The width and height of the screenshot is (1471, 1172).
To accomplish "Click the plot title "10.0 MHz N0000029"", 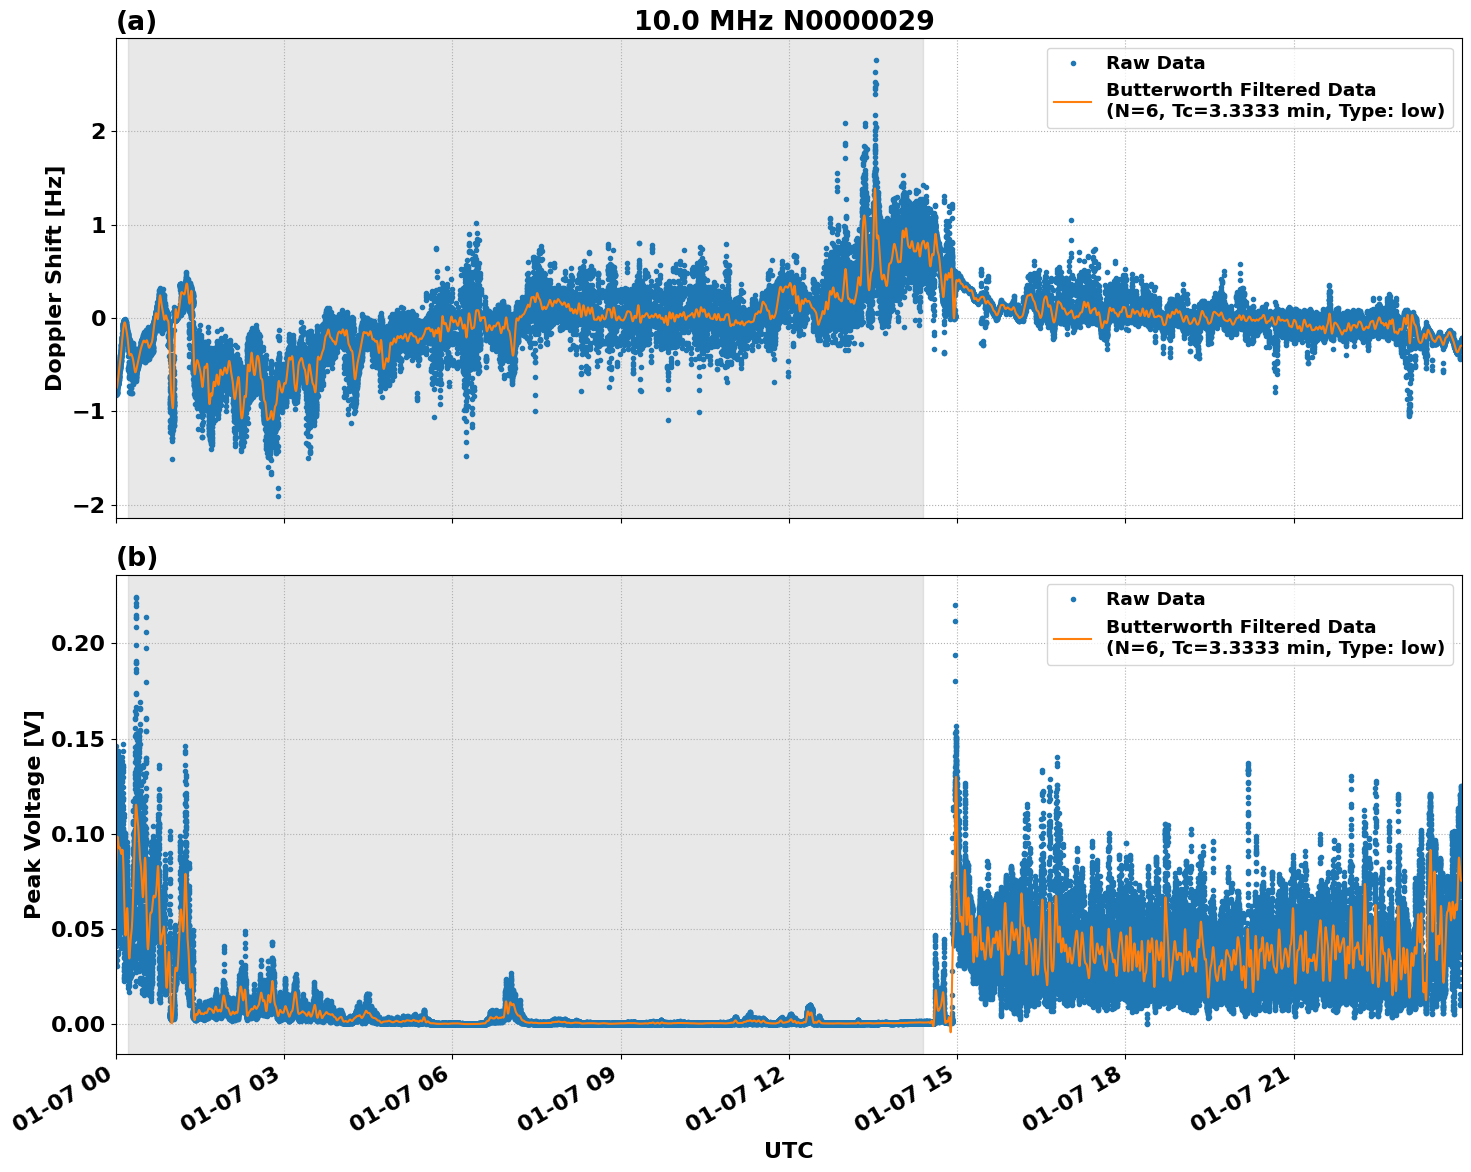I will [x=784, y=21].
